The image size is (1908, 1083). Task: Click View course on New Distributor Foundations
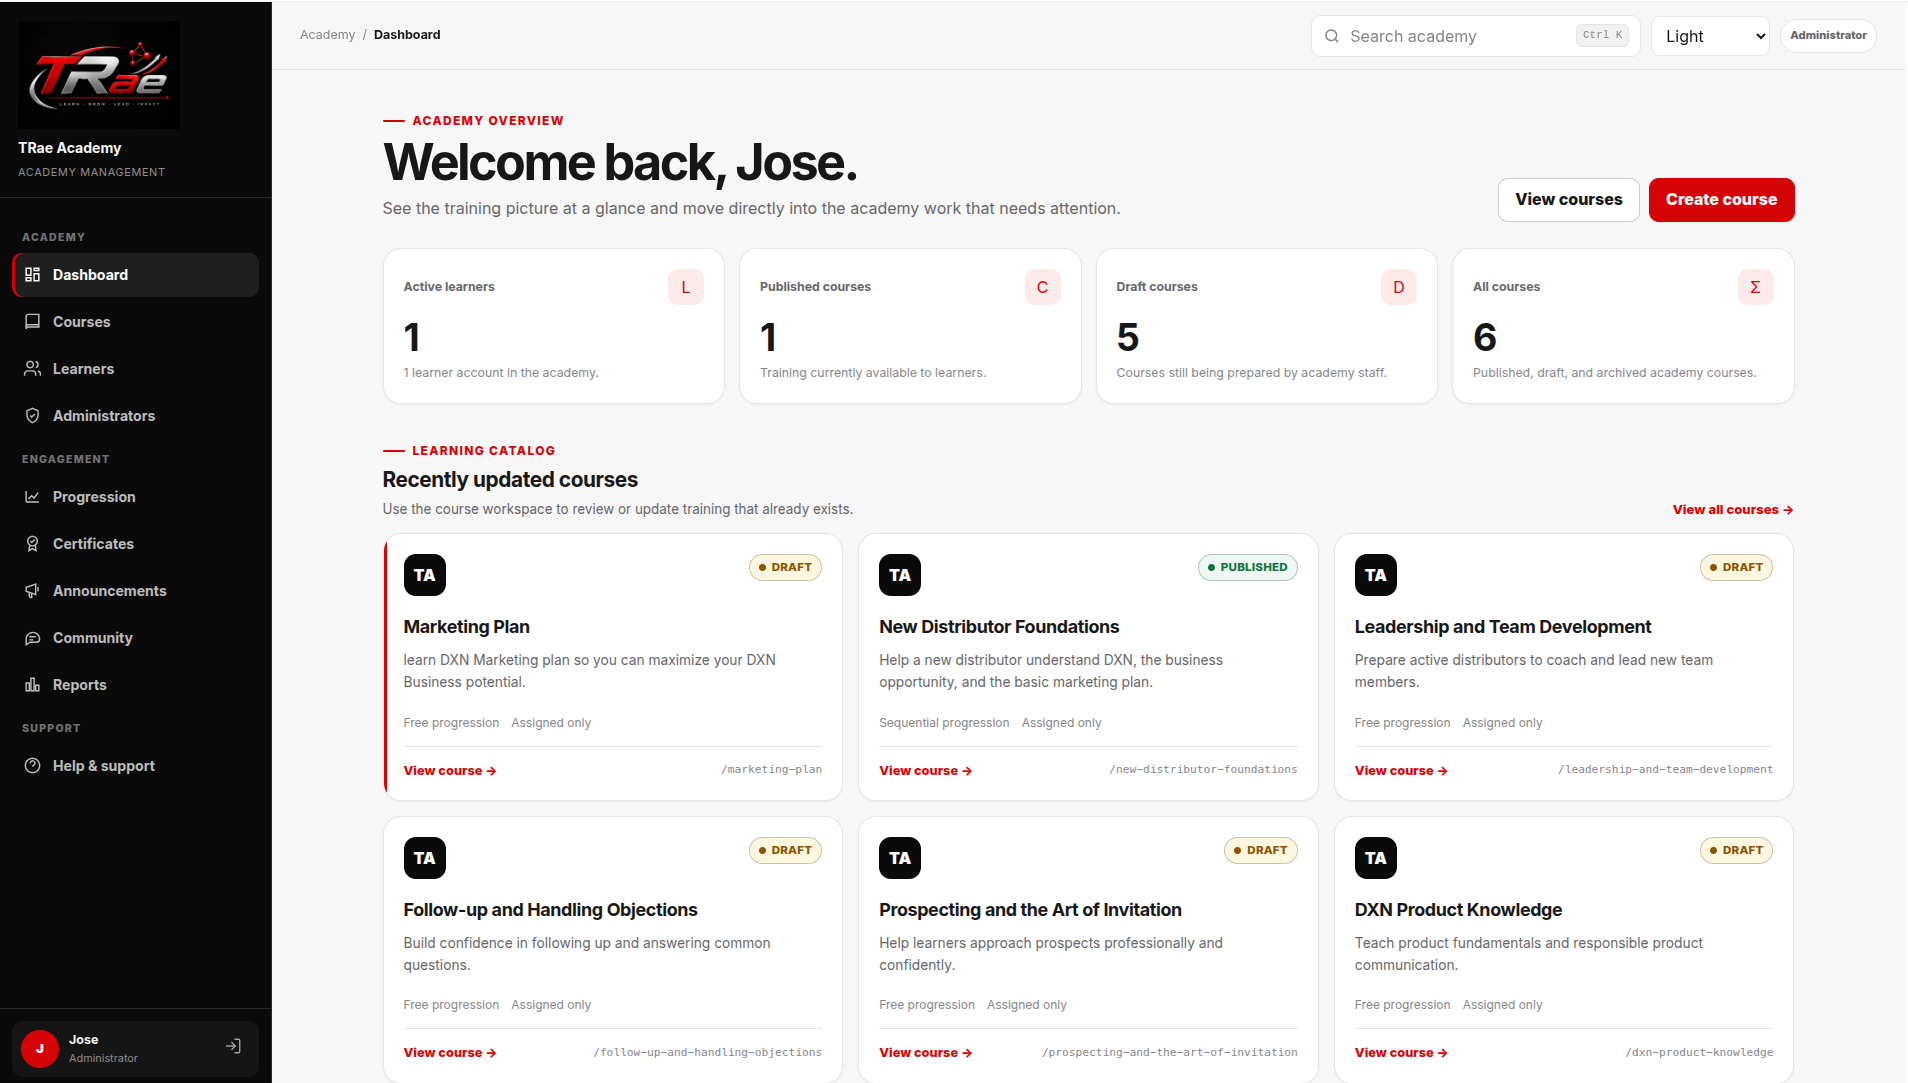pyautogui.click(x=925, y=771)
